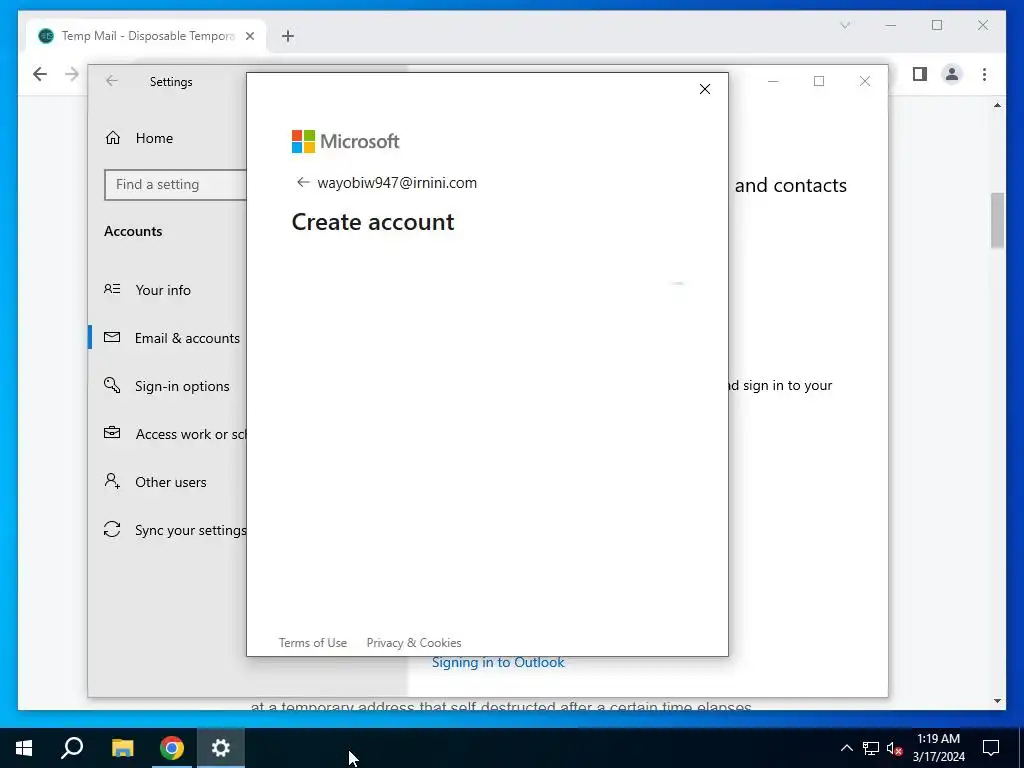This screenshot has width=1024, height=768.
Task: Click the envelope icon beside Email & accounts
Action: [112, 338]
